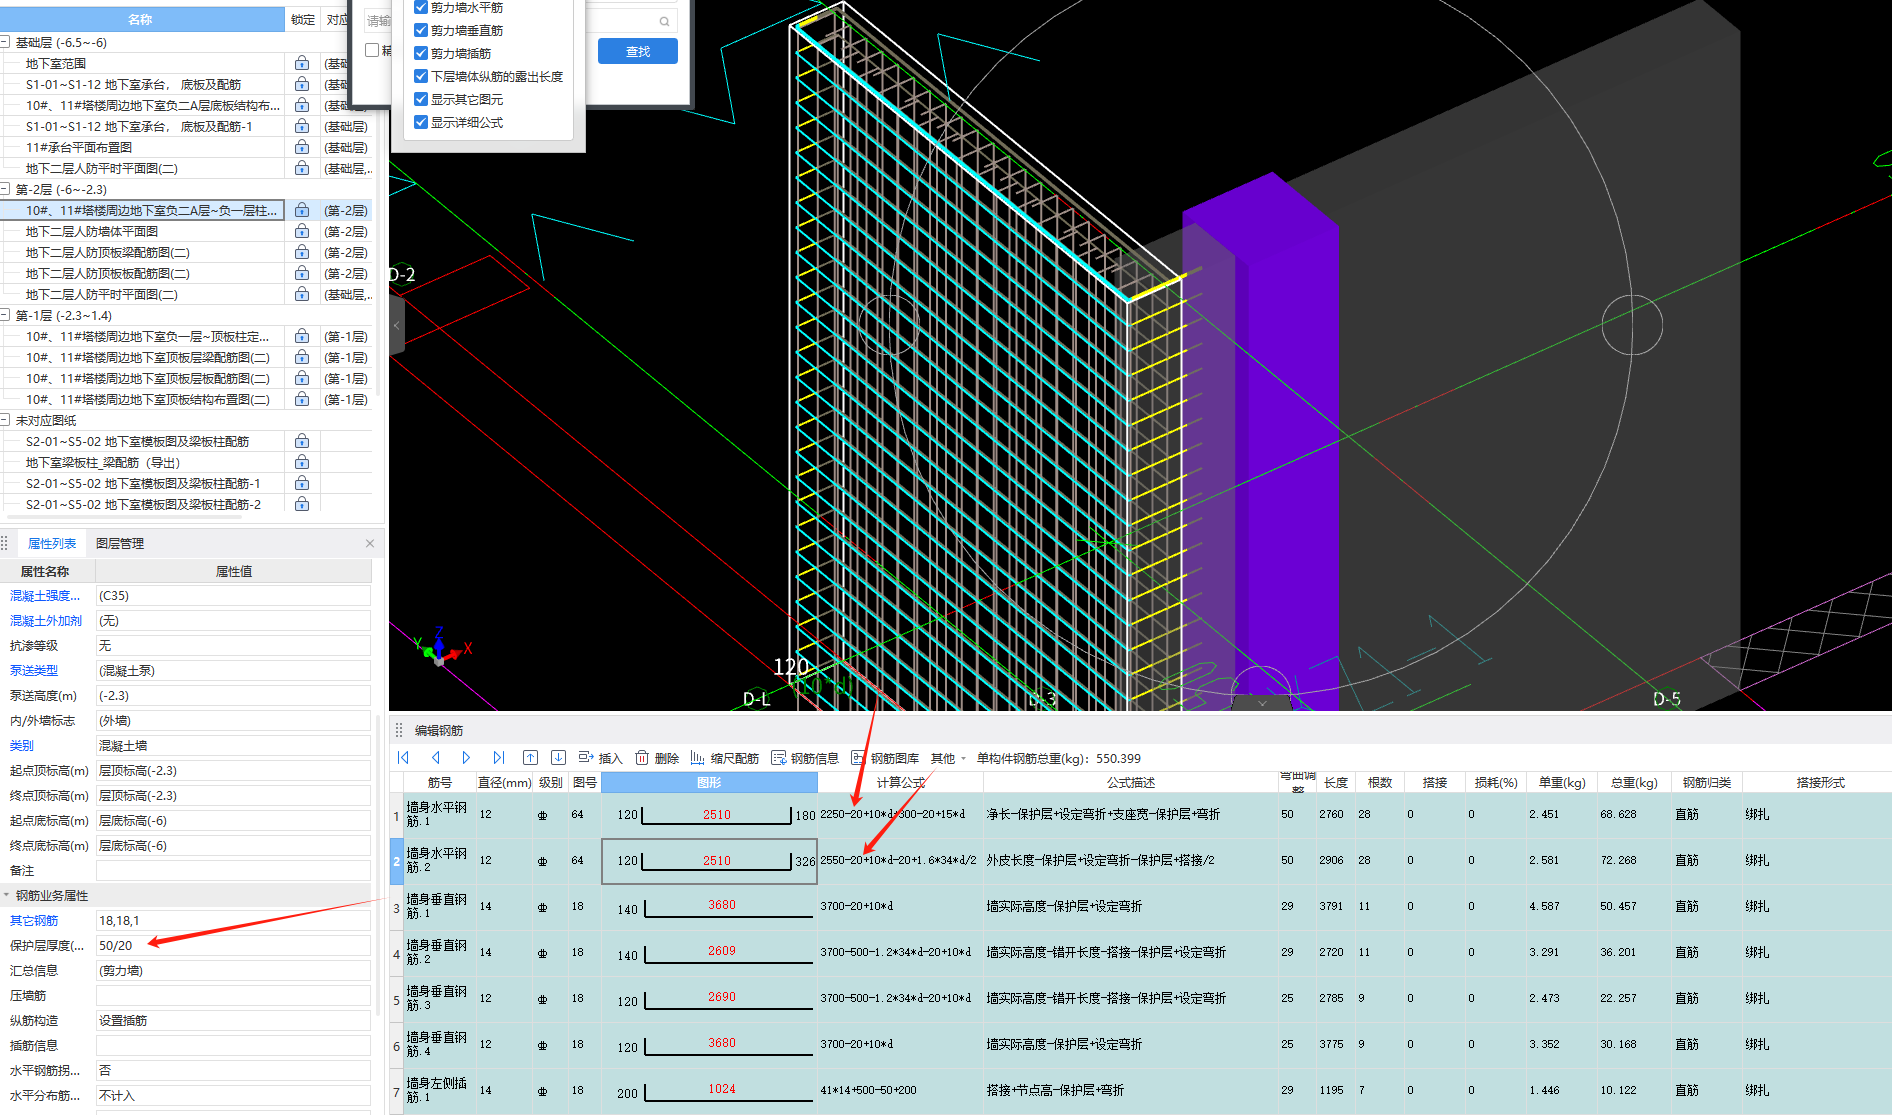Toggle lock for 地下室梁板柱_梁配筋（导出）

click(302, 462)
